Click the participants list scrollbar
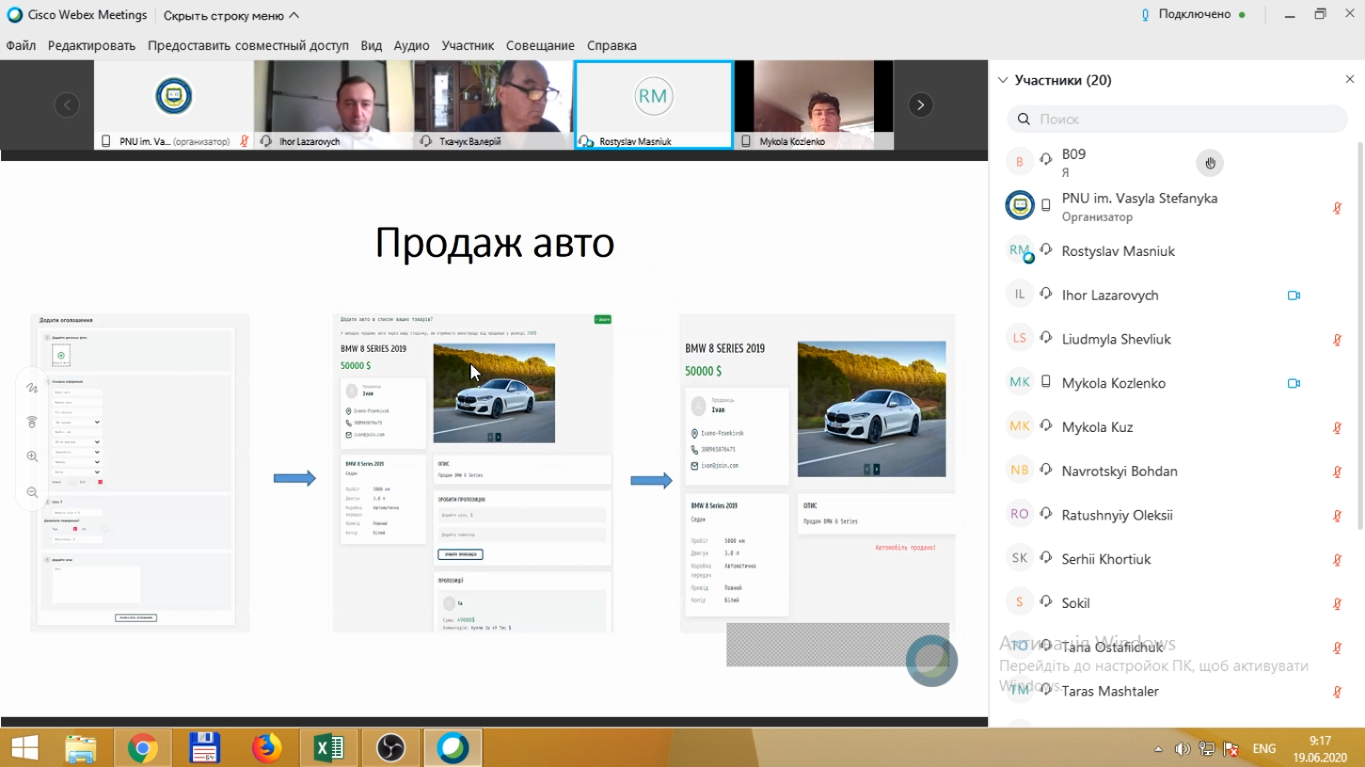Image resolution: width=1365 pixels, height=767 pixels. click(x=1359, y=330)
